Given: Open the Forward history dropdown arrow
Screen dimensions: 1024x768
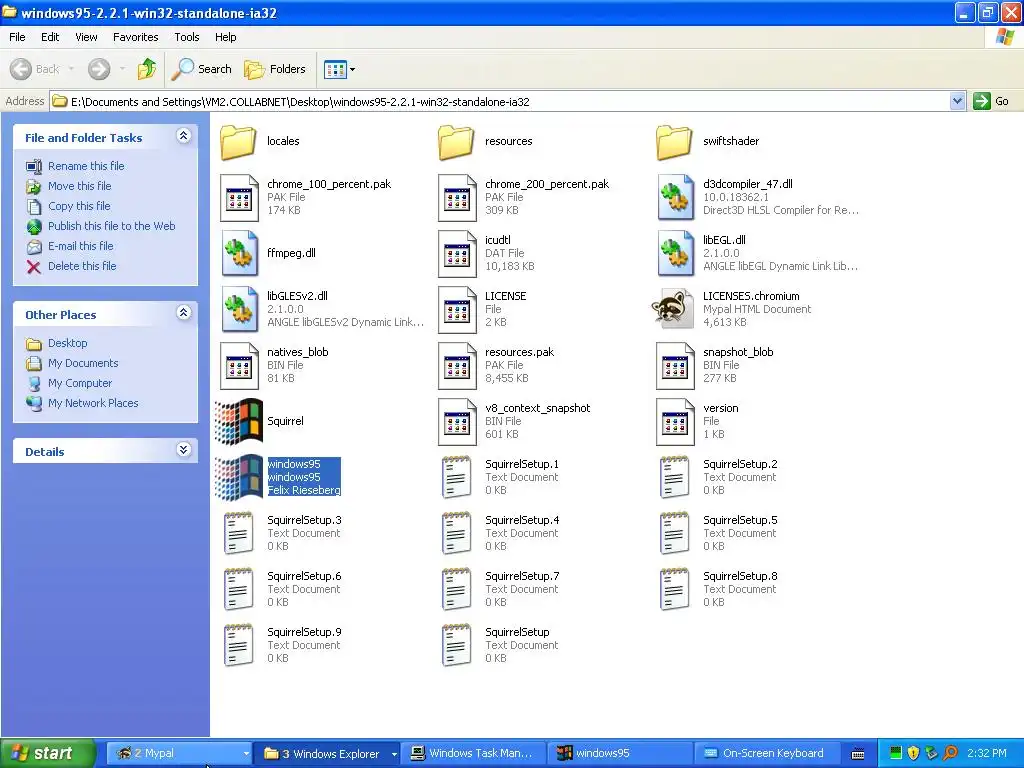Looking at the screenshot, I should point(122,69).
